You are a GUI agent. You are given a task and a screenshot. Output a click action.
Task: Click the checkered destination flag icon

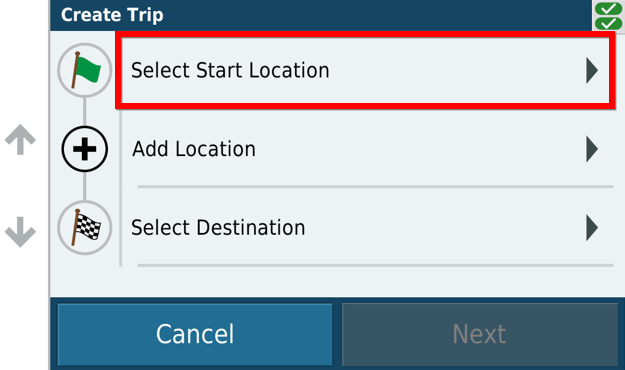click(x=85, y=228)
